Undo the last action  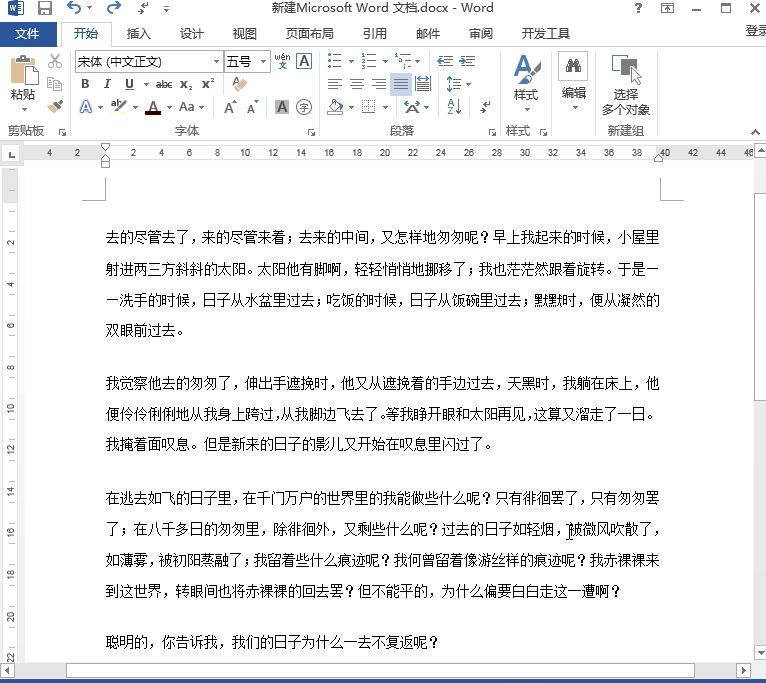tap(73, 8)
